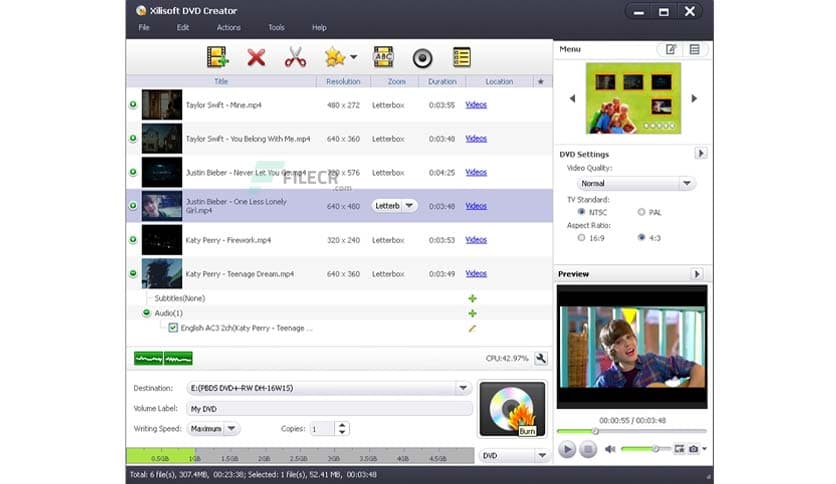836x484 pixels.
Task: Click the menu template list icon
Action: click(694, 50)
